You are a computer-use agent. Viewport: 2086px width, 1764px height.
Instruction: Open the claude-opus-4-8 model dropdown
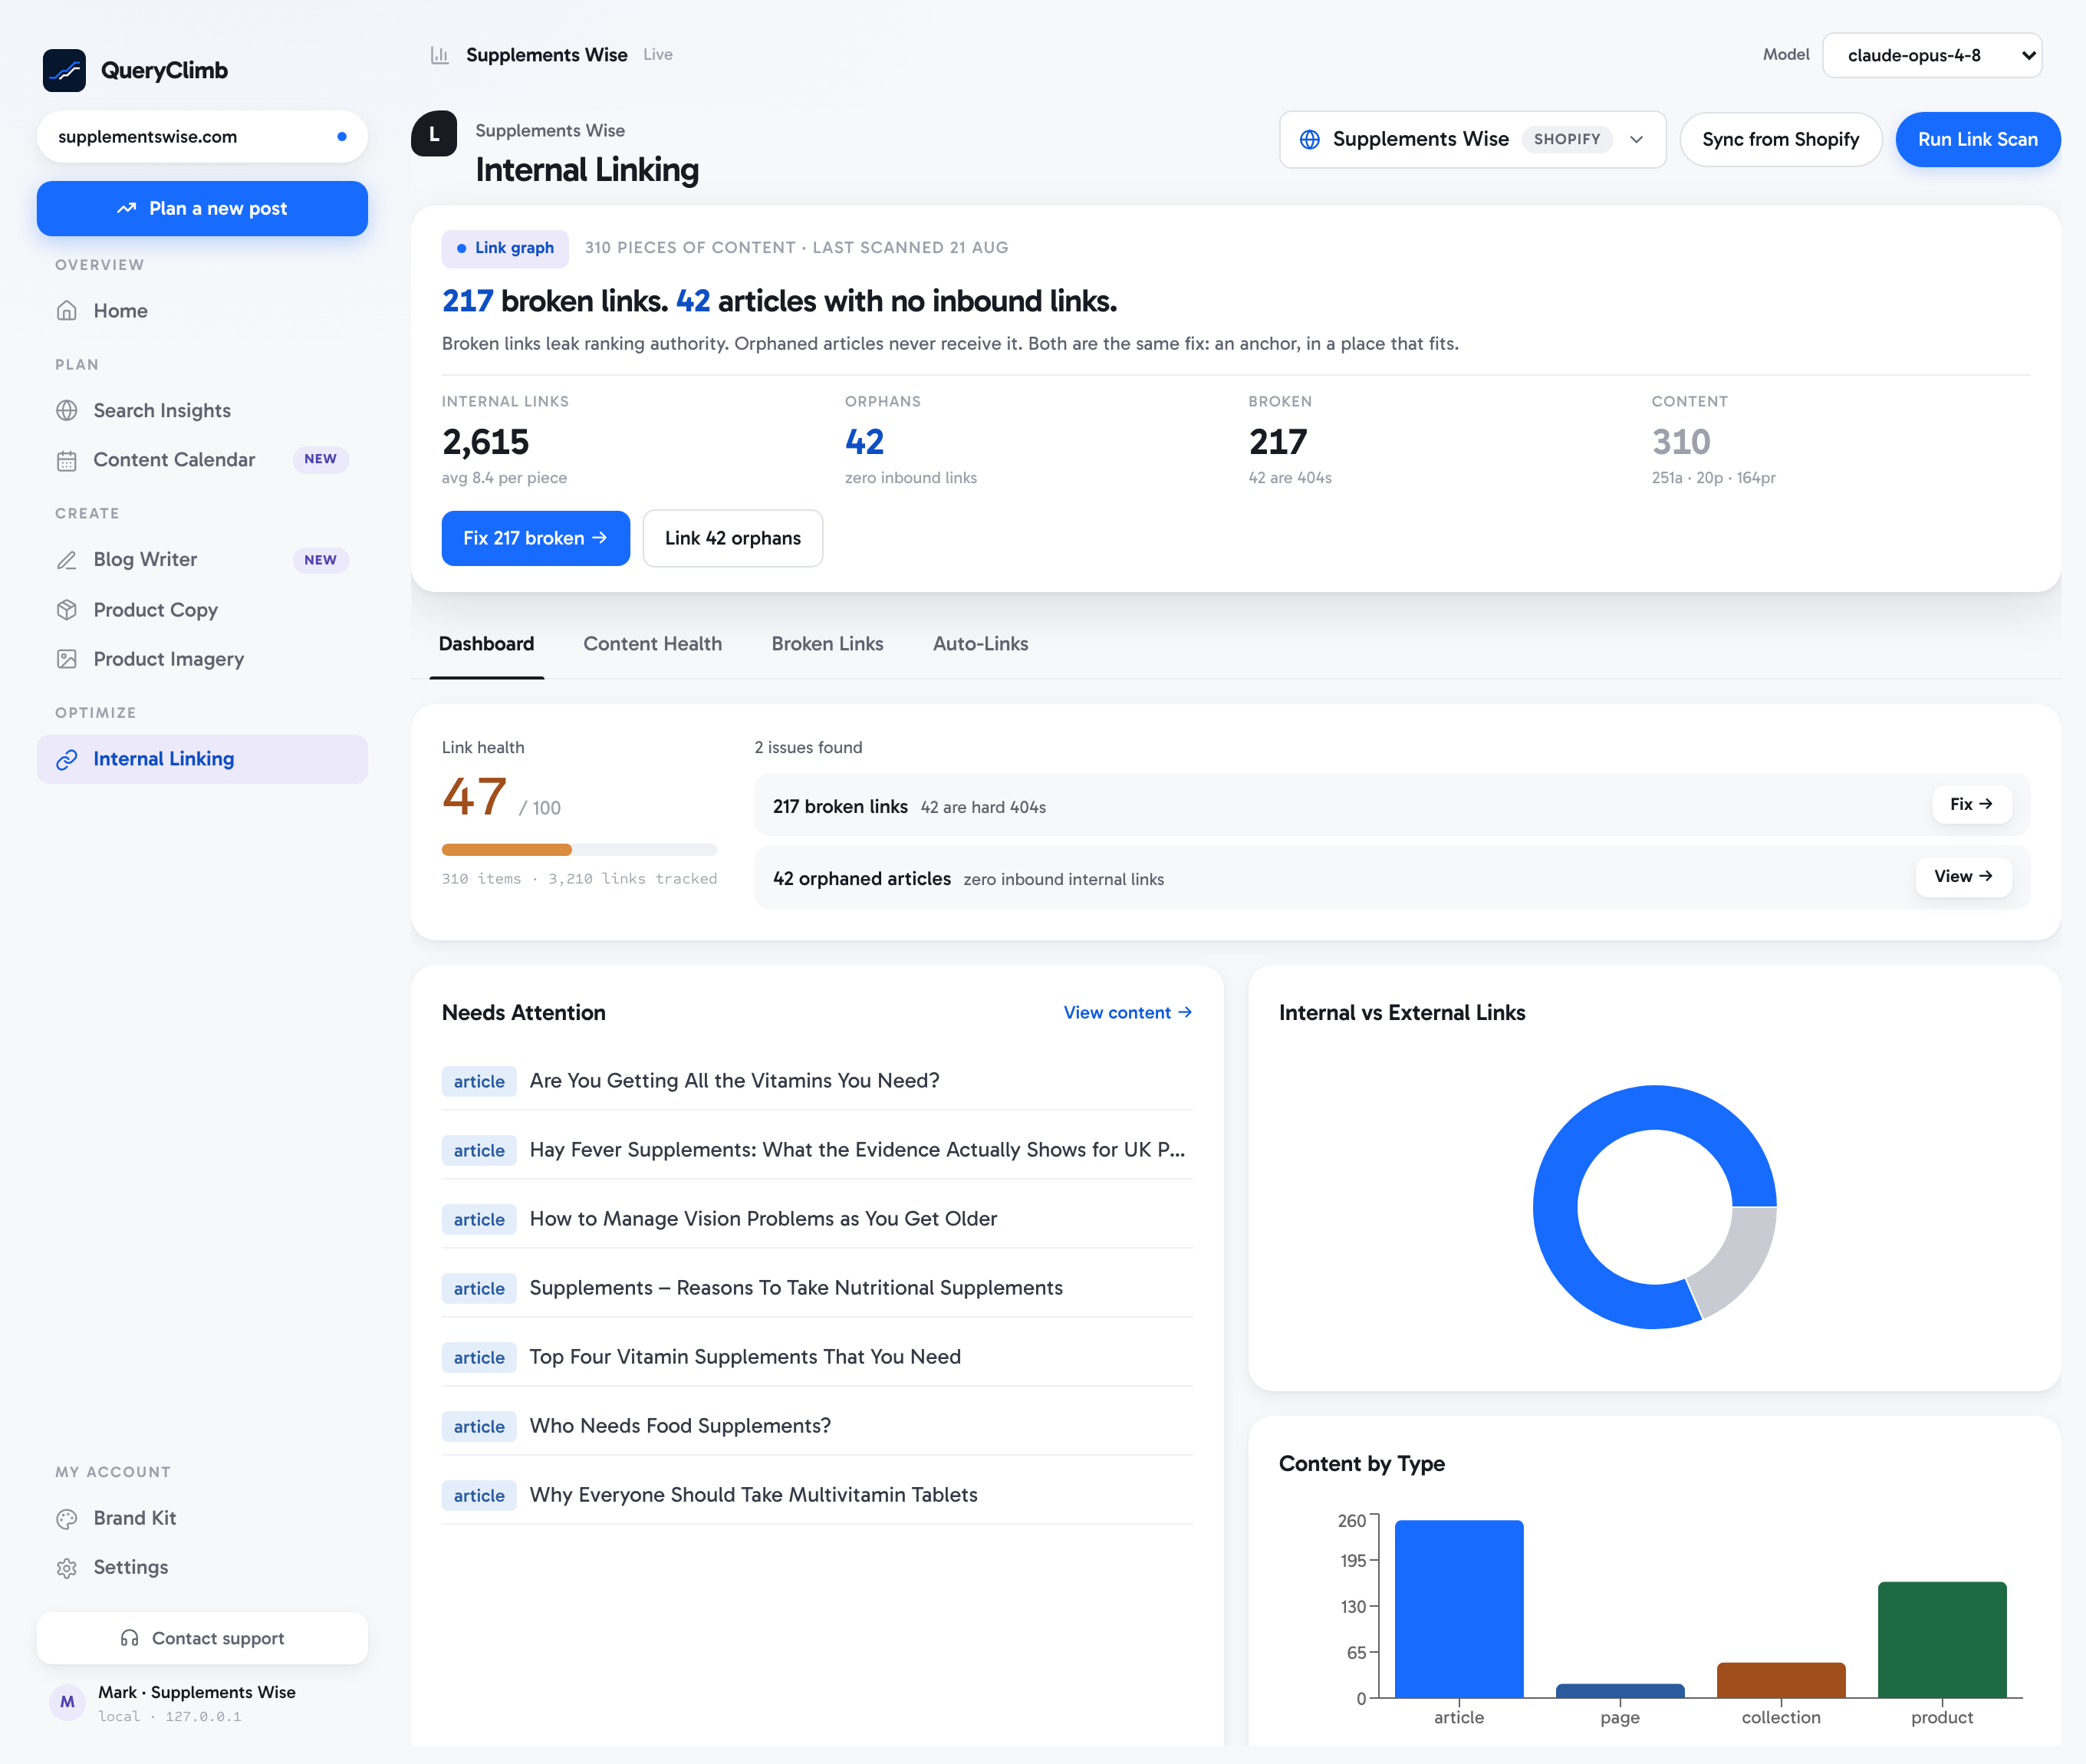tap(1931, 55)
